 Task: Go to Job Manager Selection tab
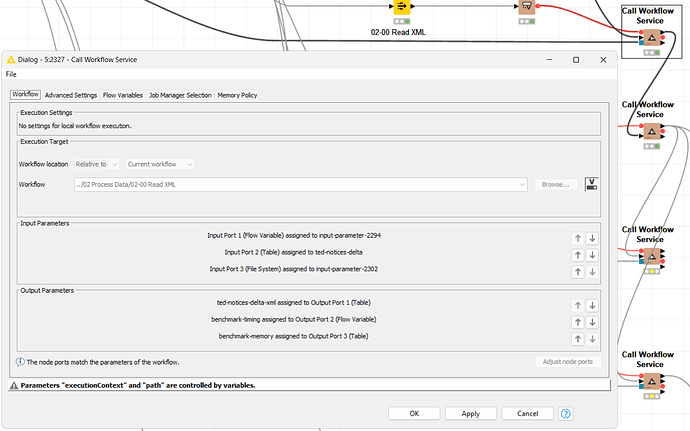180,95
